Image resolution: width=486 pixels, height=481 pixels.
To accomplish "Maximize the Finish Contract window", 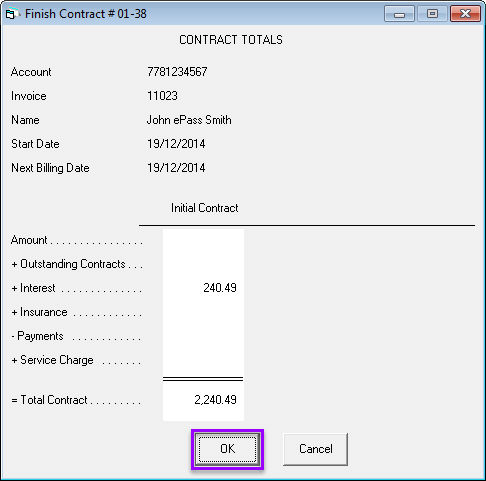I will 432,14.
